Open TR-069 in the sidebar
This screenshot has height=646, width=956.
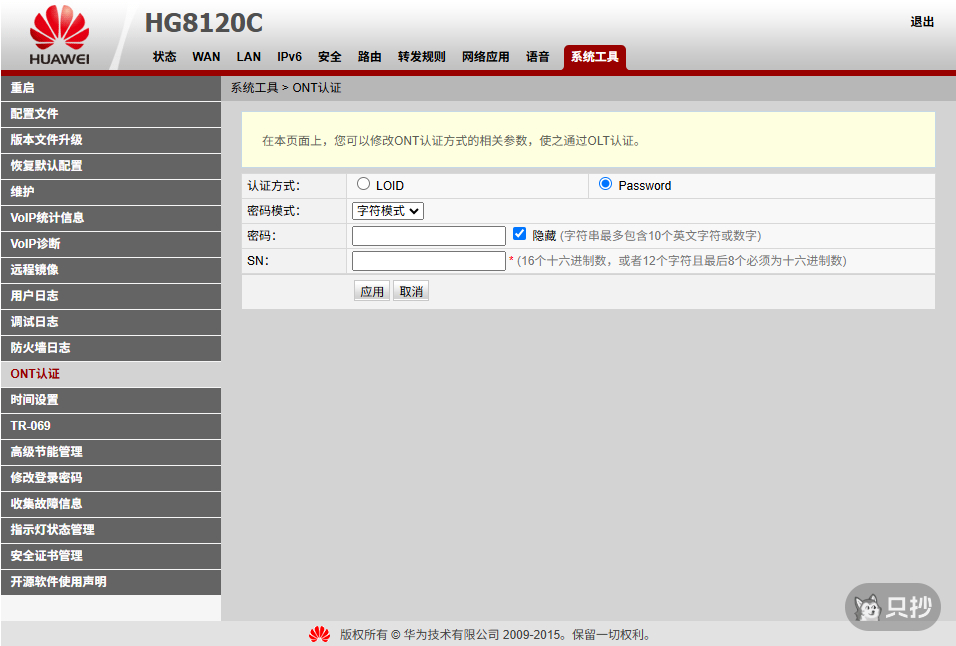tap(111, 426)
